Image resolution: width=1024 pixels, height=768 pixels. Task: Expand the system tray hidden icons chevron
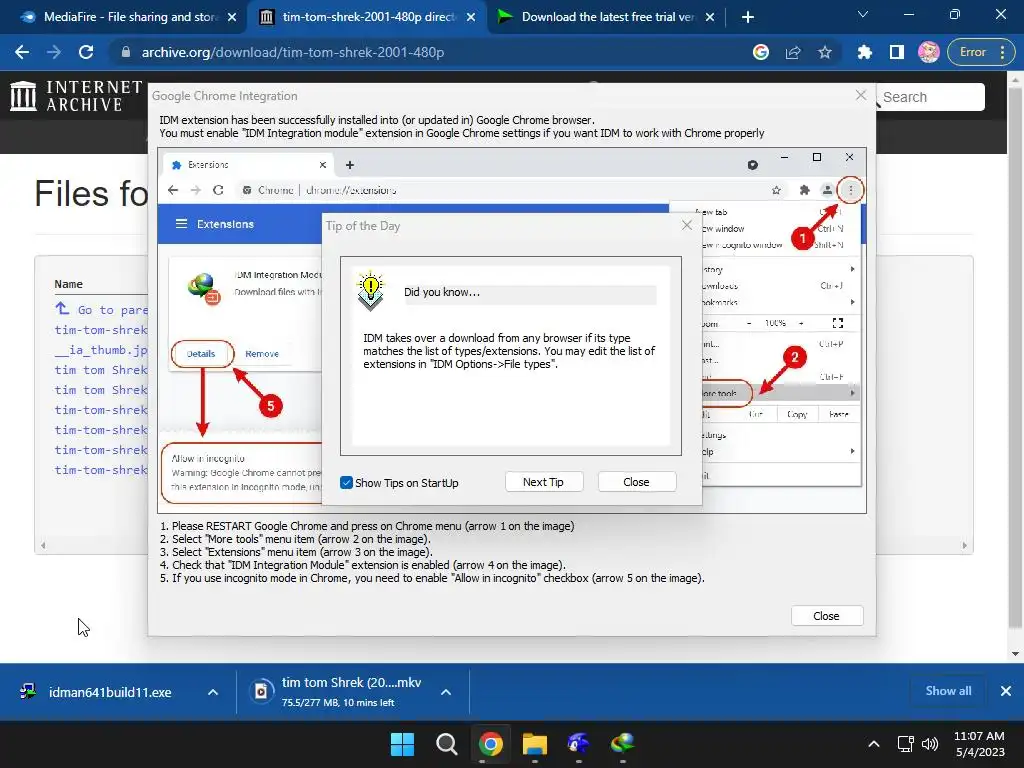point(874,744)
